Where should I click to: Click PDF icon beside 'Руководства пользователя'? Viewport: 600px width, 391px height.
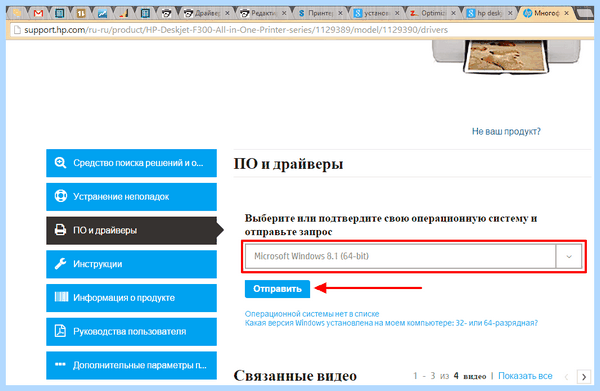(60, 331)
